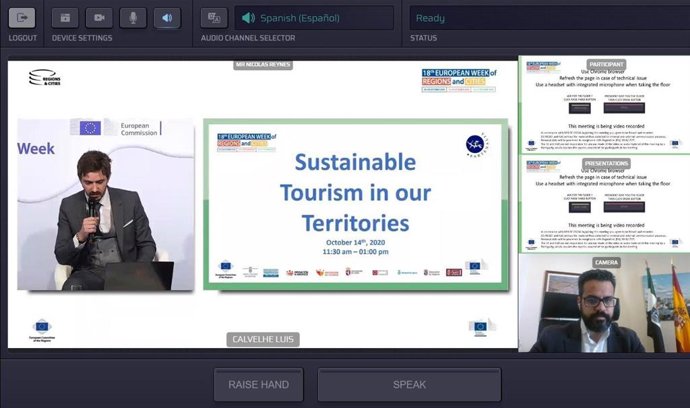Click the CALVELHE LUIS name label
The image size is (690, 408).
[x=263, y=339]
